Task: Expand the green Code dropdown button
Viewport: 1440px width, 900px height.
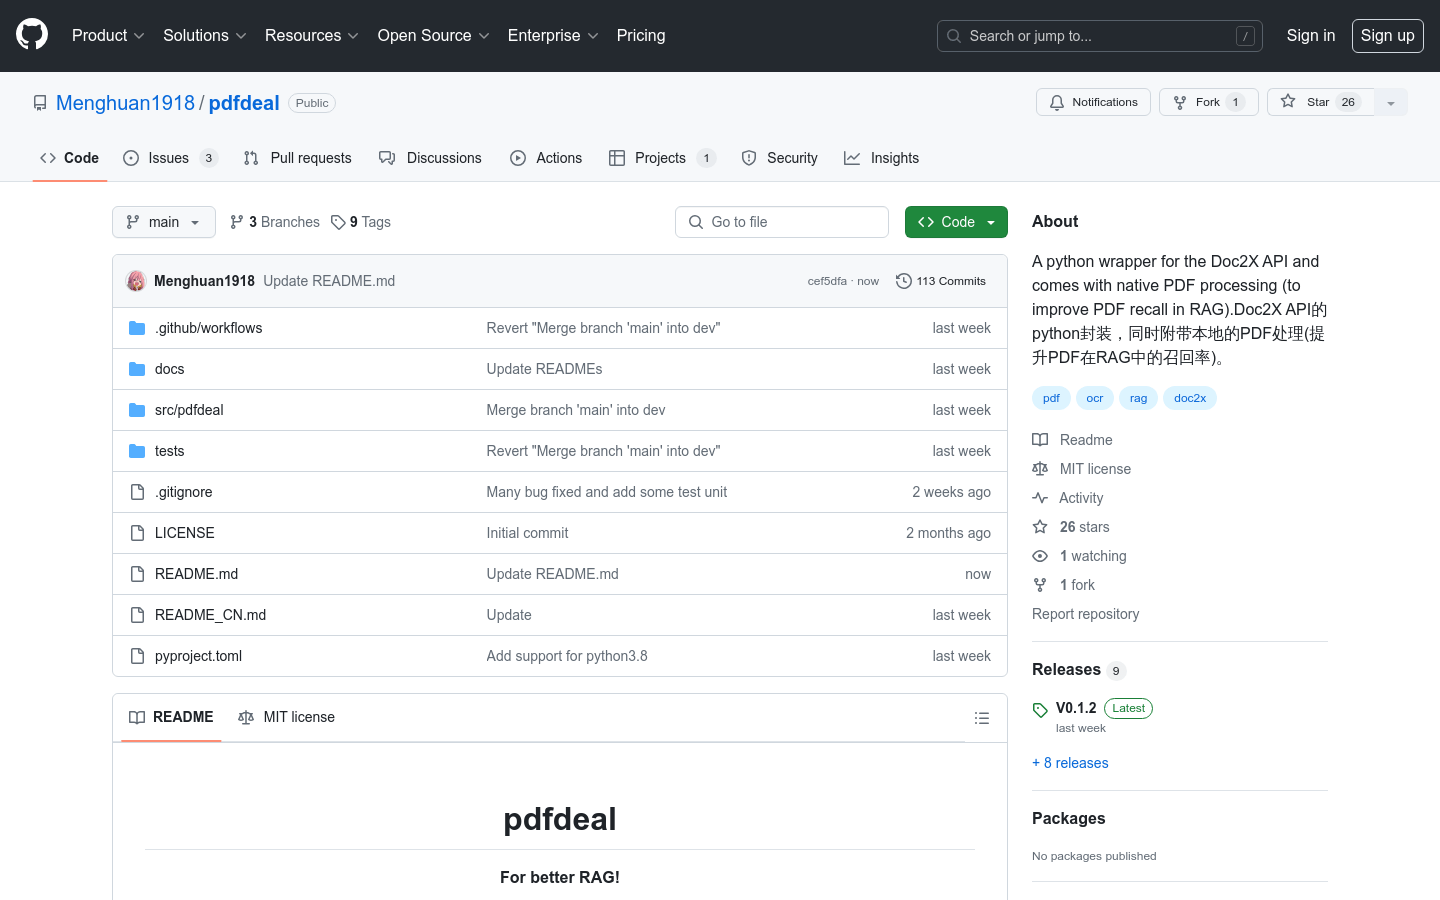Action: (956, 222)
